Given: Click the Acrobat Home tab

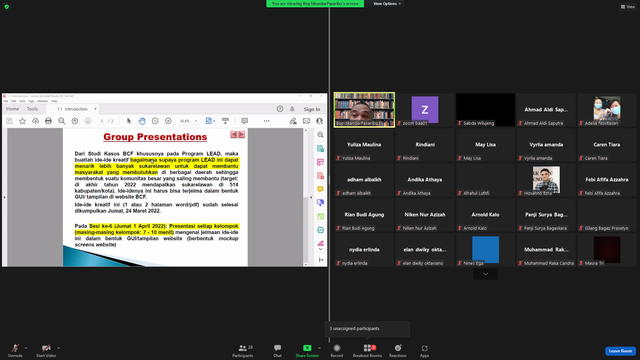Looking at the screenshot, I should coord(12,109).
